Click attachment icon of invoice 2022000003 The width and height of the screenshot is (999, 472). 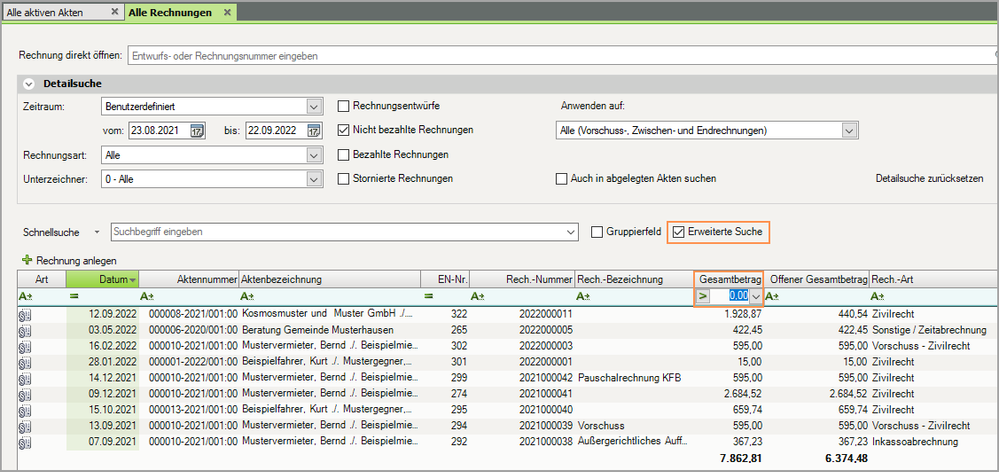(25, 346)
